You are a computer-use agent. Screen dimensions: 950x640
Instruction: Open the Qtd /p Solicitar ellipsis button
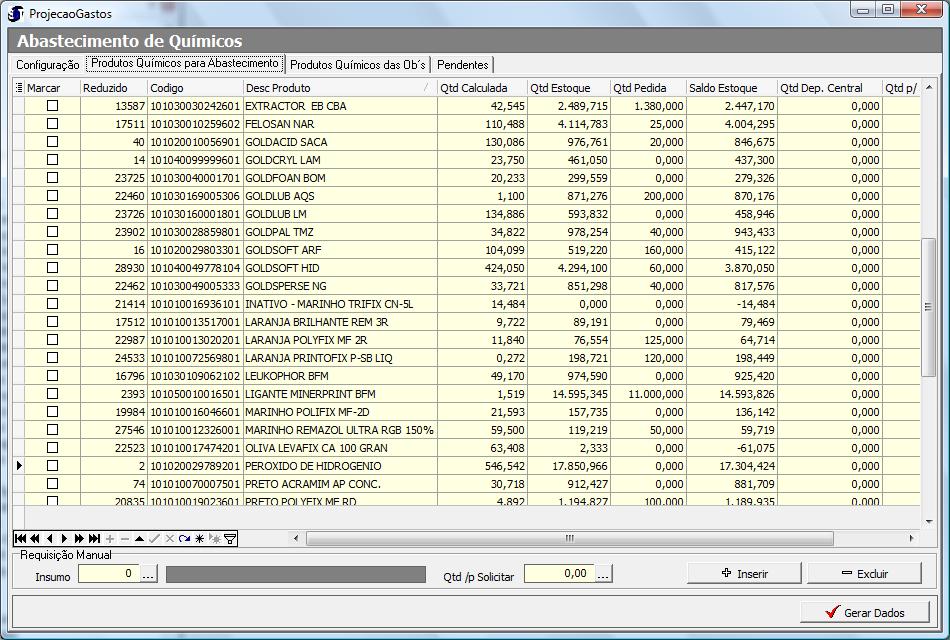pos(603,574)
